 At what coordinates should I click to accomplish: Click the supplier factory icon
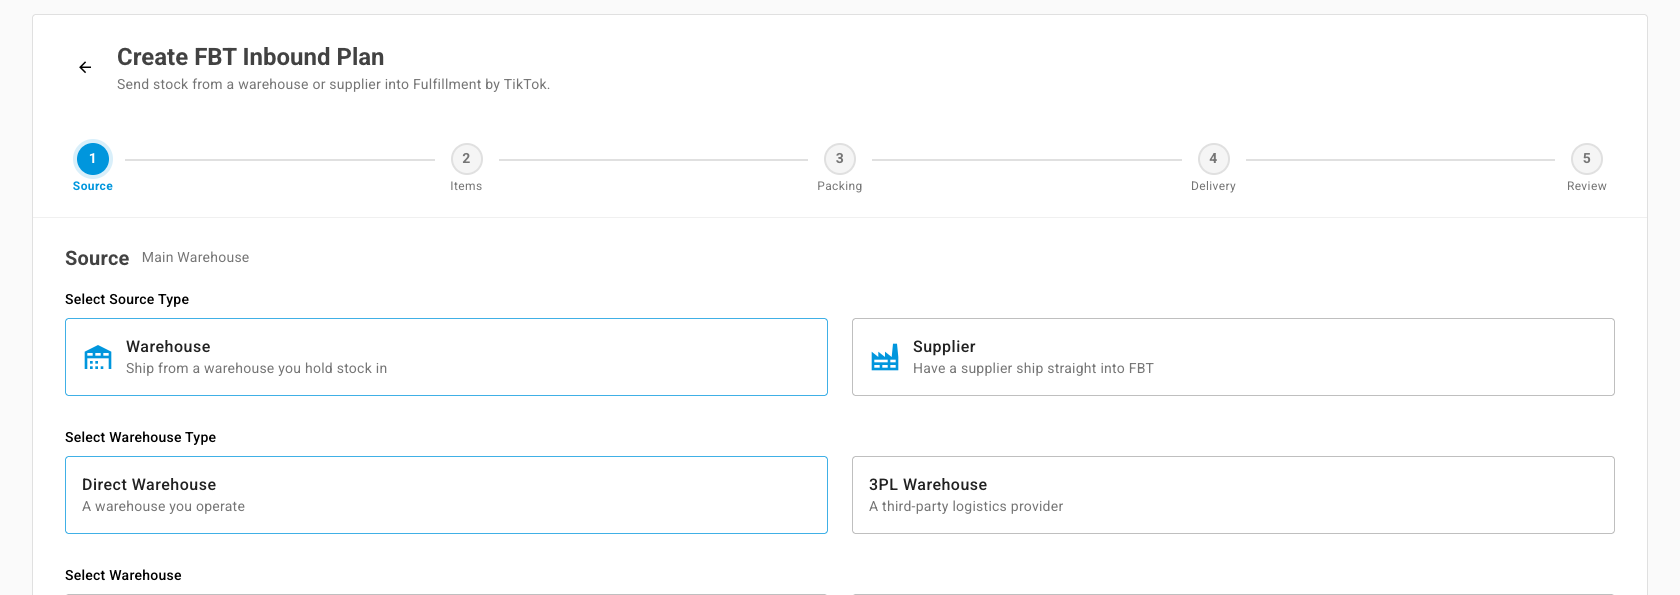tap(885, 357)
